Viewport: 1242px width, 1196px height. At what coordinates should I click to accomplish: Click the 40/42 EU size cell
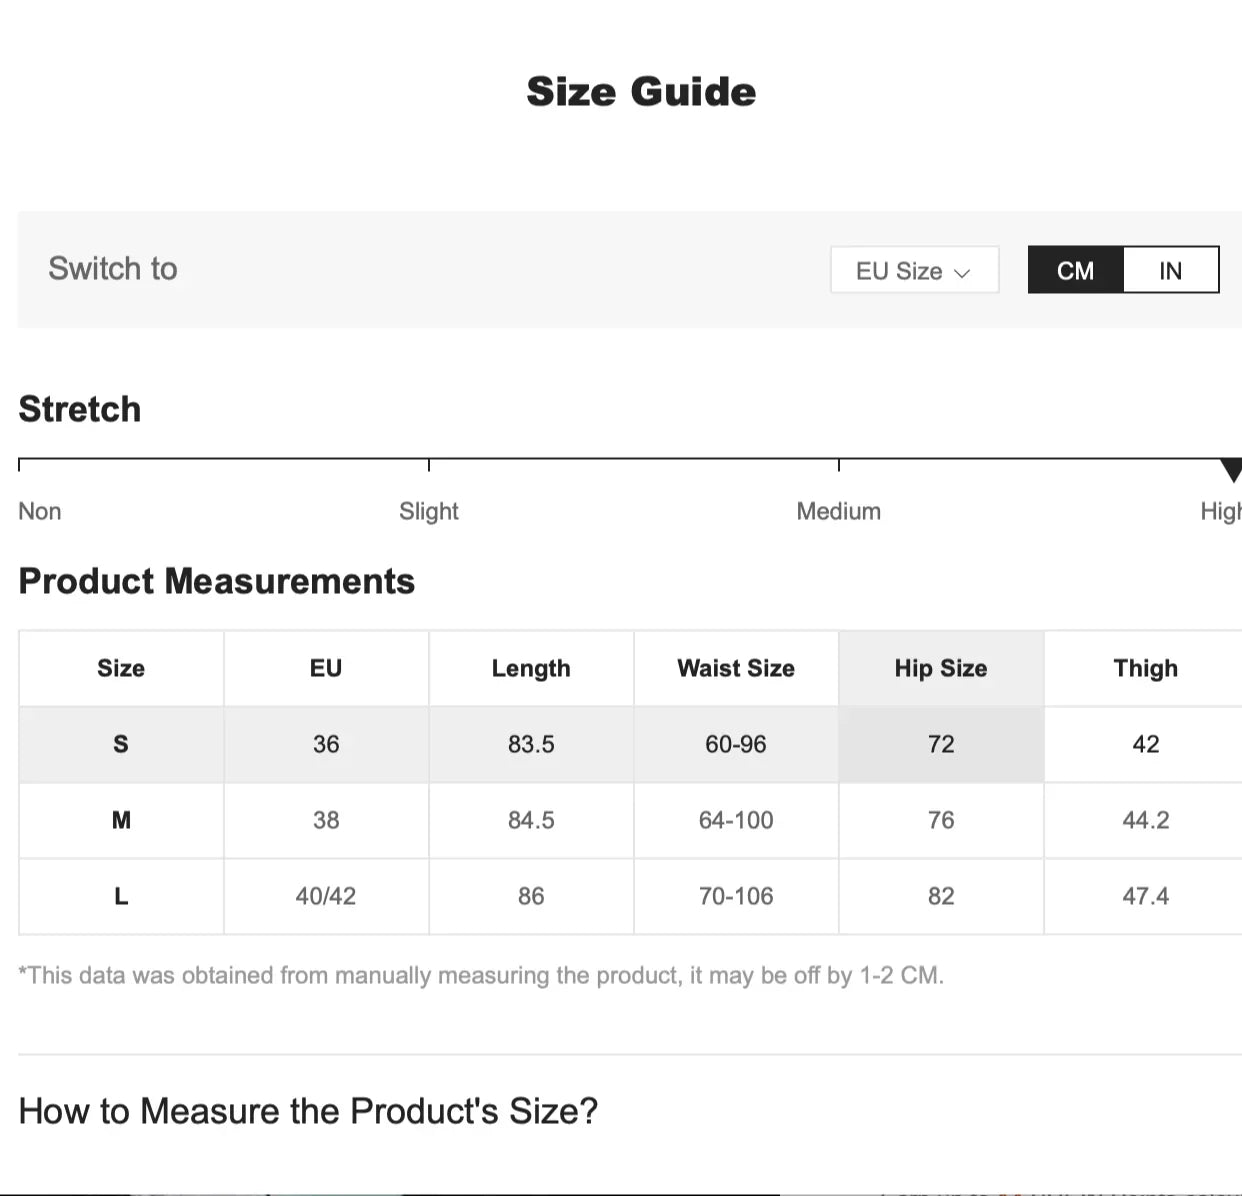[x=326, y=896]
